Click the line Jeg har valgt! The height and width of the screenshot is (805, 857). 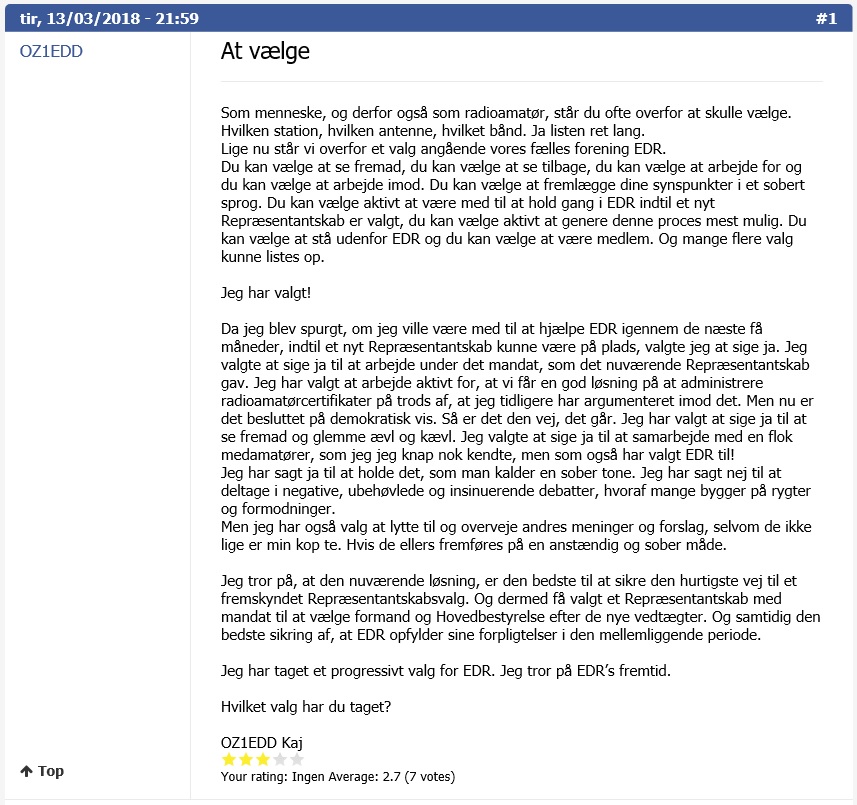[x=266, y=293]
